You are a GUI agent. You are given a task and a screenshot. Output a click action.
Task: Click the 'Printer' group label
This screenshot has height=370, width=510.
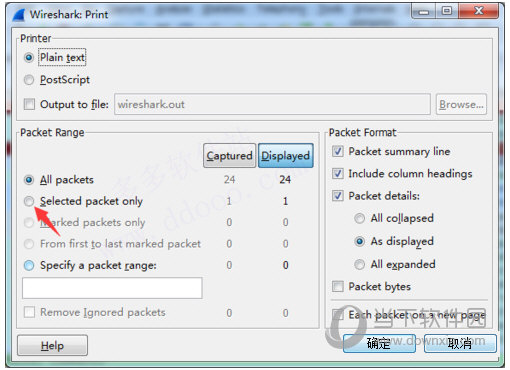[36, 38]
